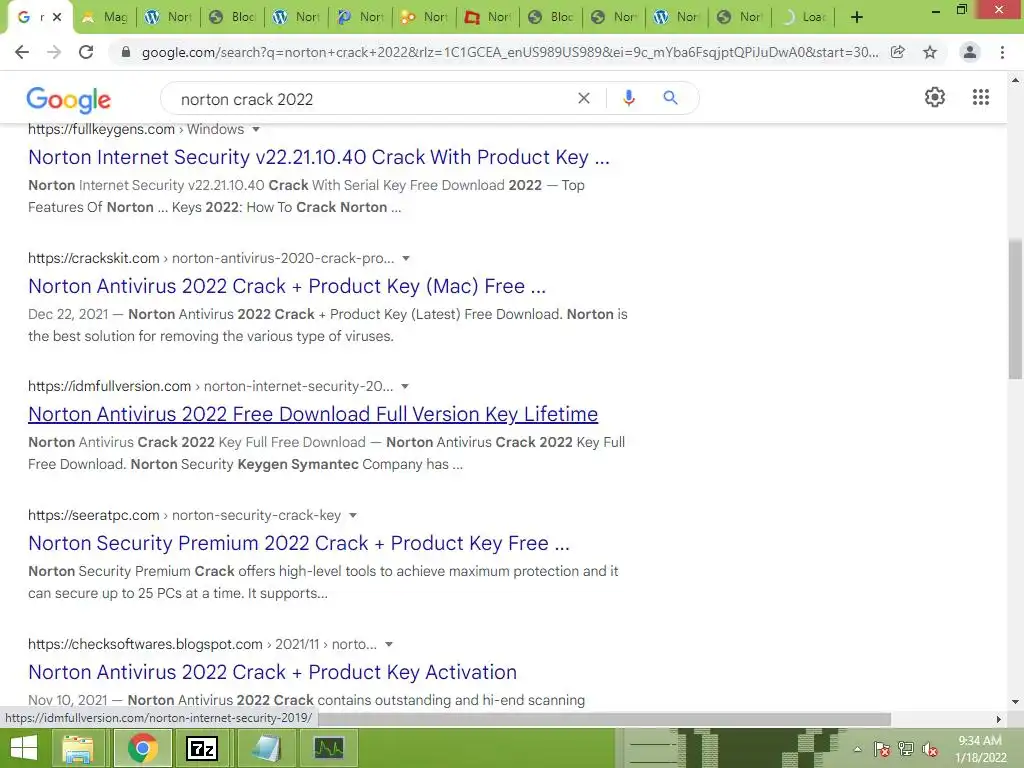Open the network status tray icon
The image size is (1024, 768).
pos(906,749)
